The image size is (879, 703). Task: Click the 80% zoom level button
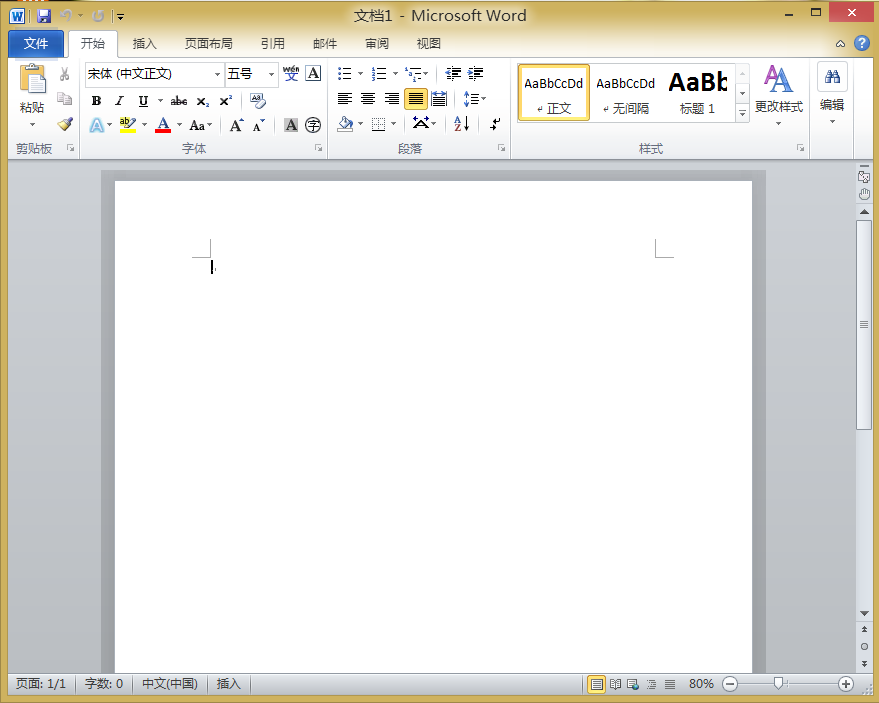(x=701, y=684)
